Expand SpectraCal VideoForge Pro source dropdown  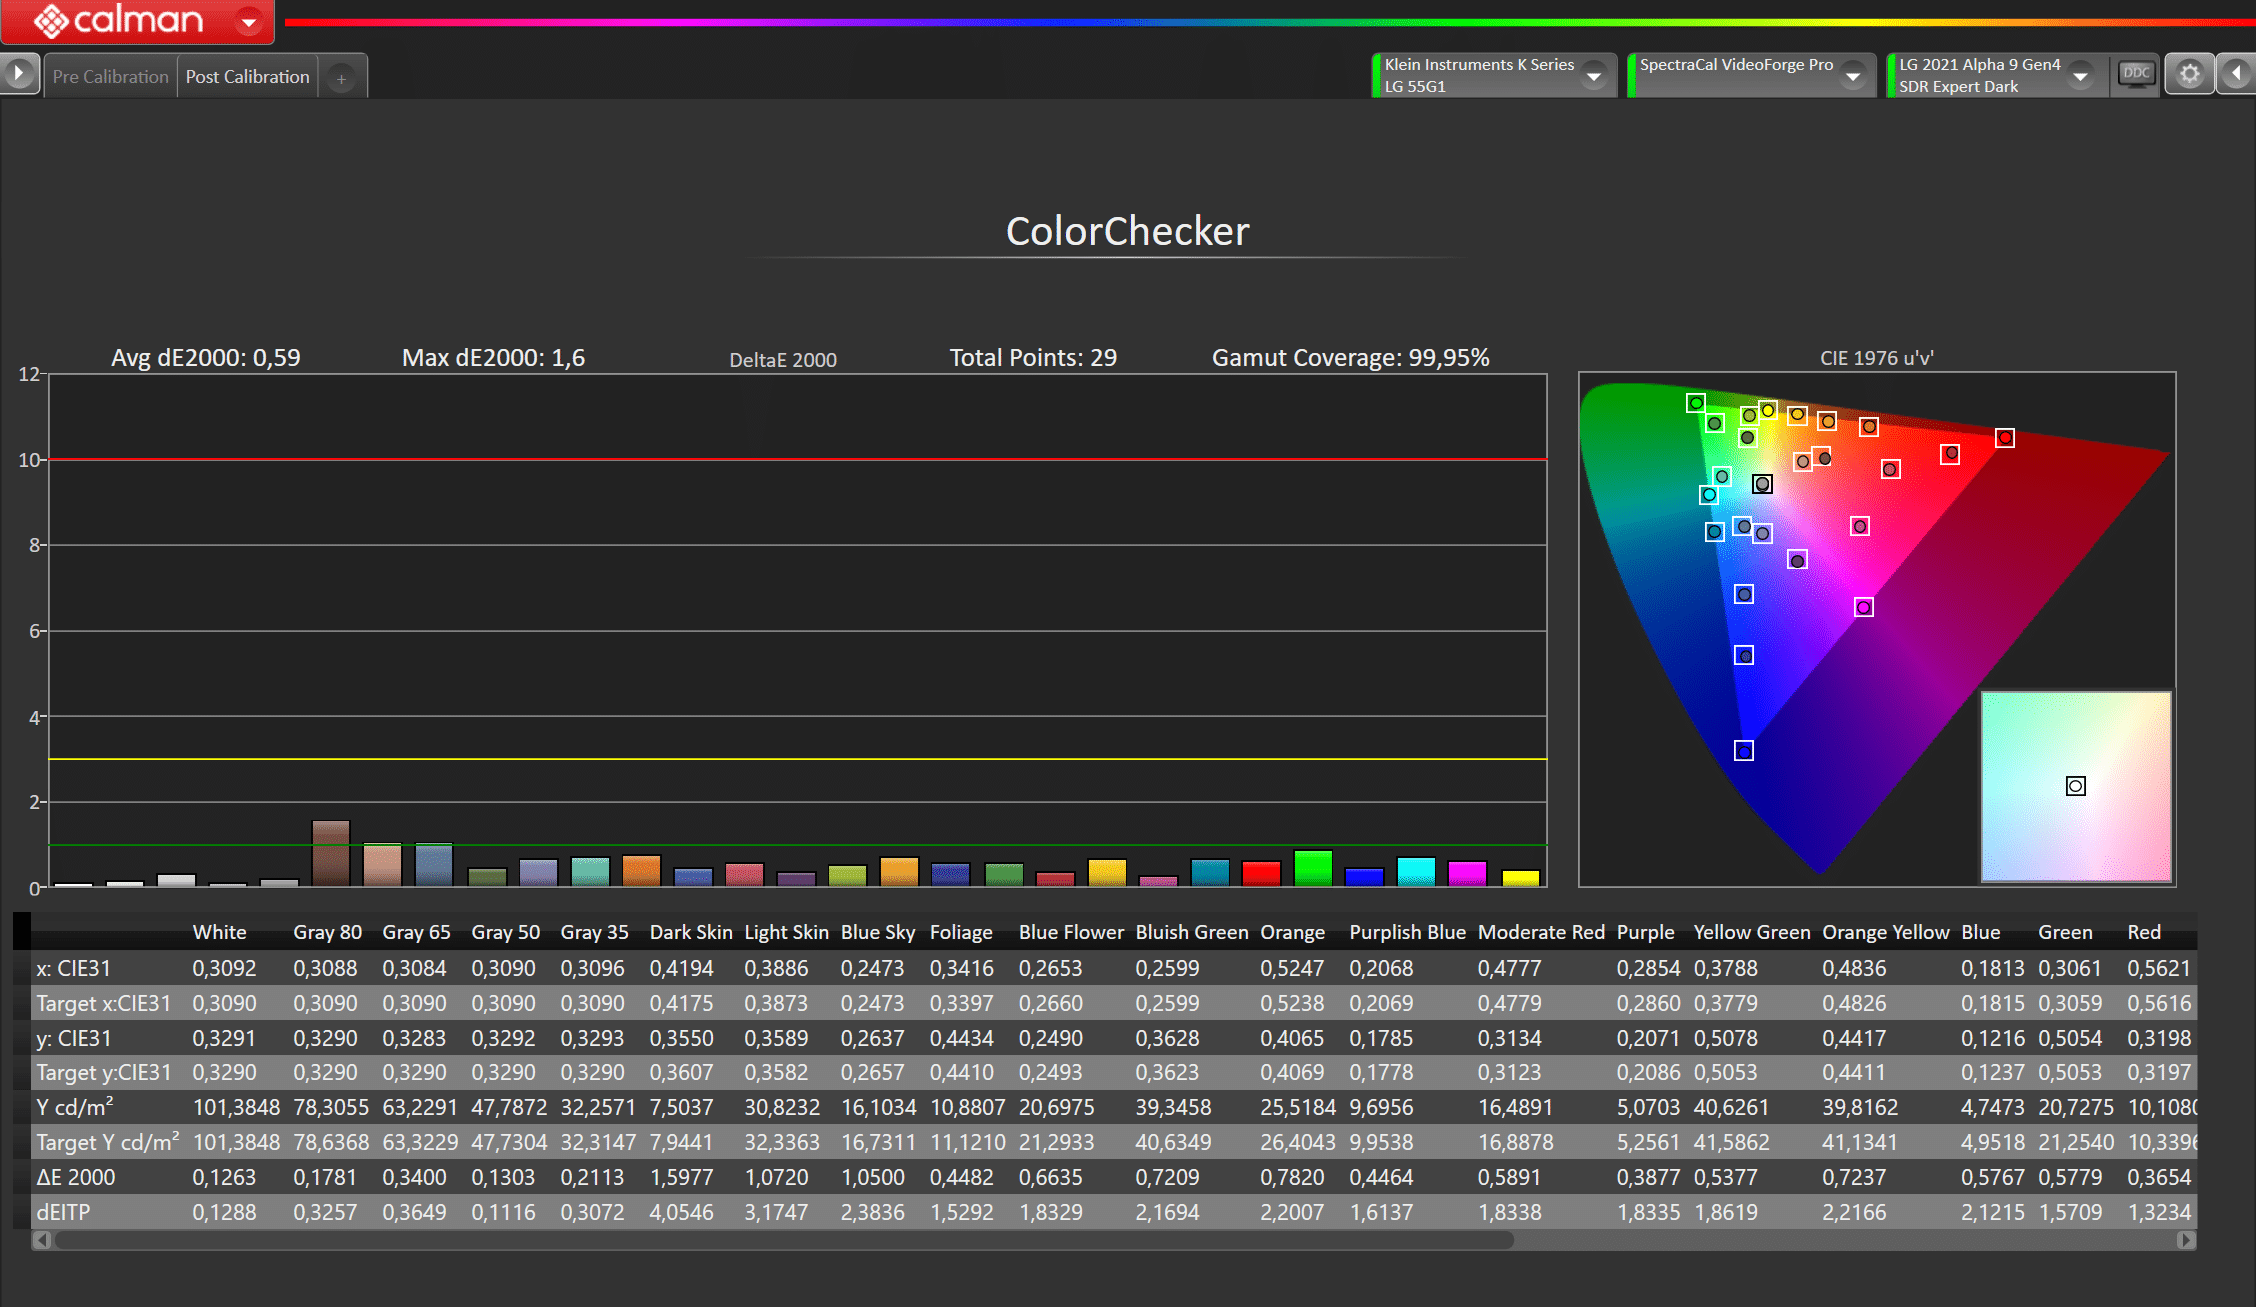coord(1853,76)
